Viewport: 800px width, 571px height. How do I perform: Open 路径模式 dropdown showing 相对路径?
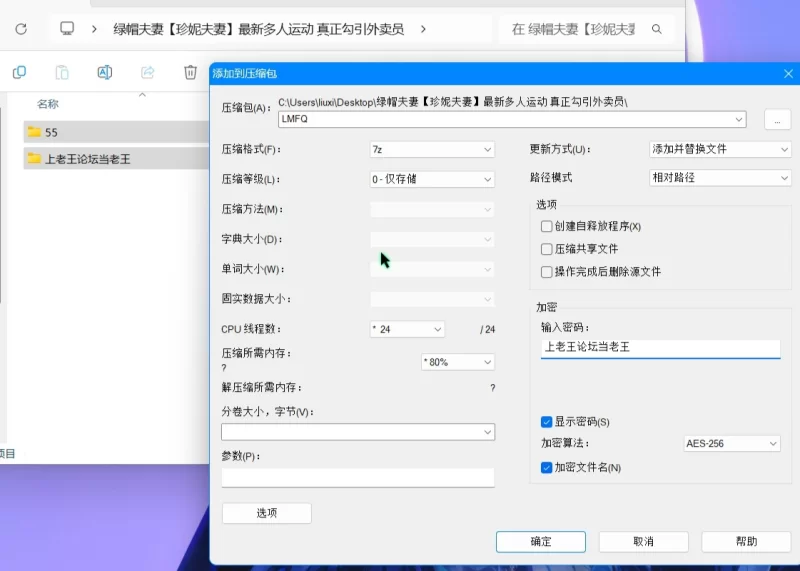pyautogui.click(x=720, y=178)
